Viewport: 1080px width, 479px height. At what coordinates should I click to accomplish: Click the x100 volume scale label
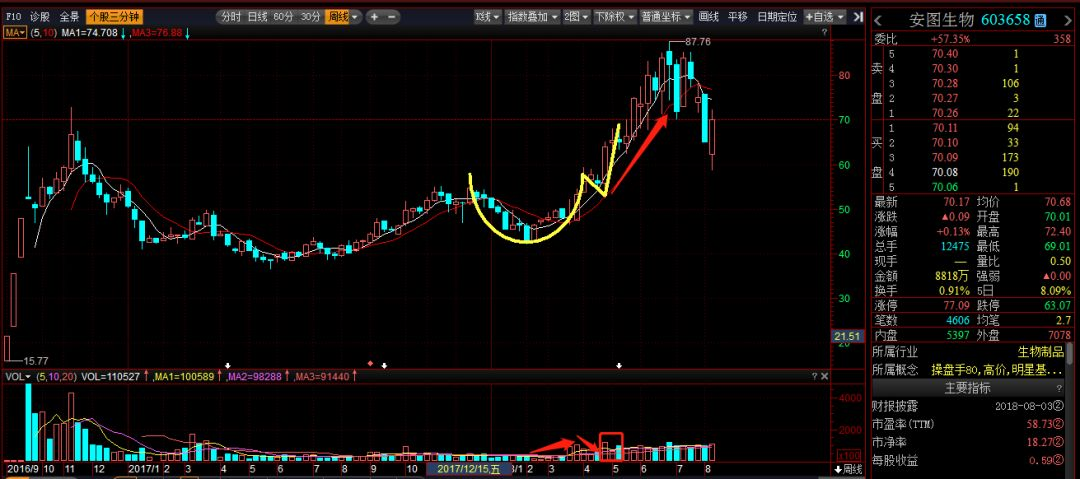pyautogui.click(x=847, y=456)
